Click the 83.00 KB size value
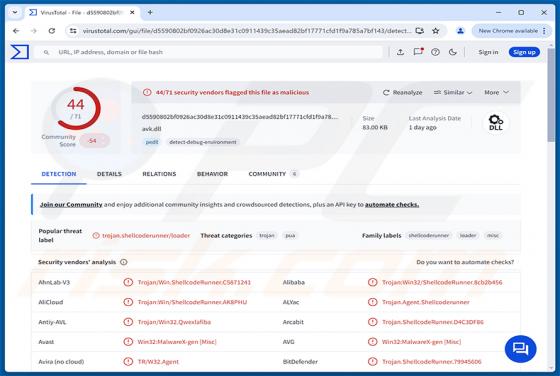The image size is (560, 376). 375,127
